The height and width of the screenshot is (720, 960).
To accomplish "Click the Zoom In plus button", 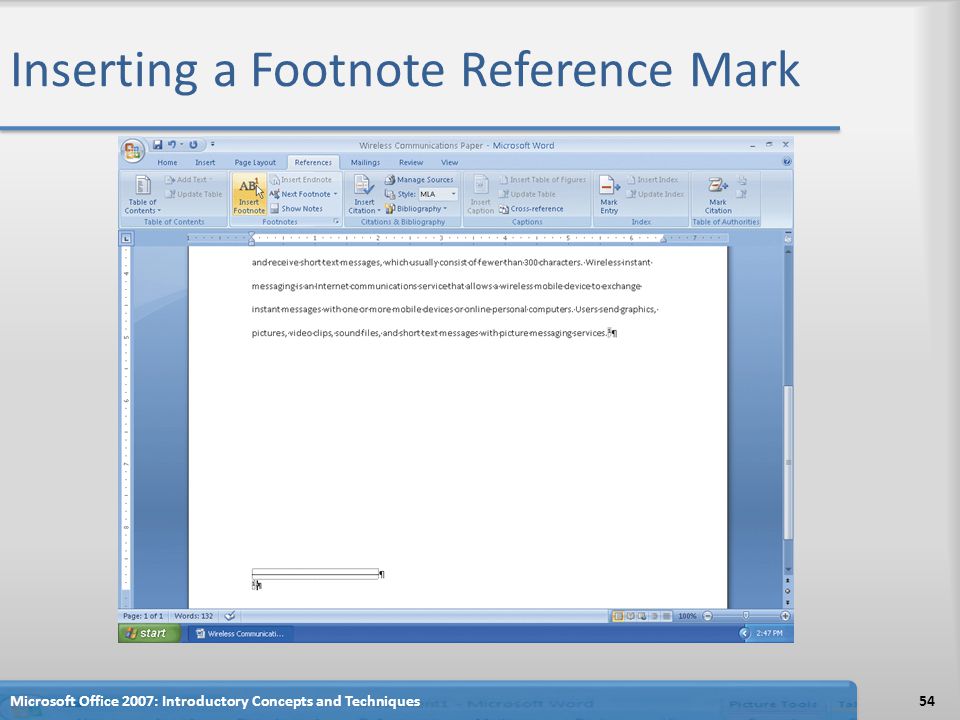I will [x=785, y=616].
